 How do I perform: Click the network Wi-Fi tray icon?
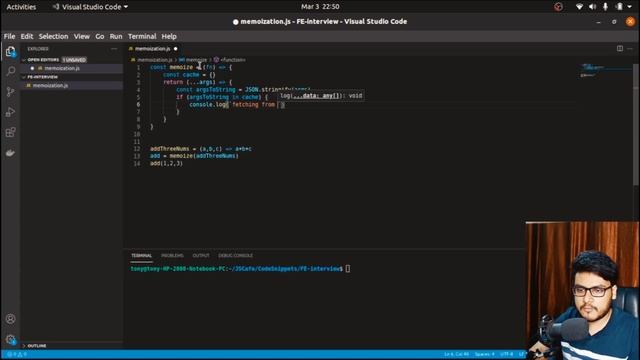pos(579,7)
